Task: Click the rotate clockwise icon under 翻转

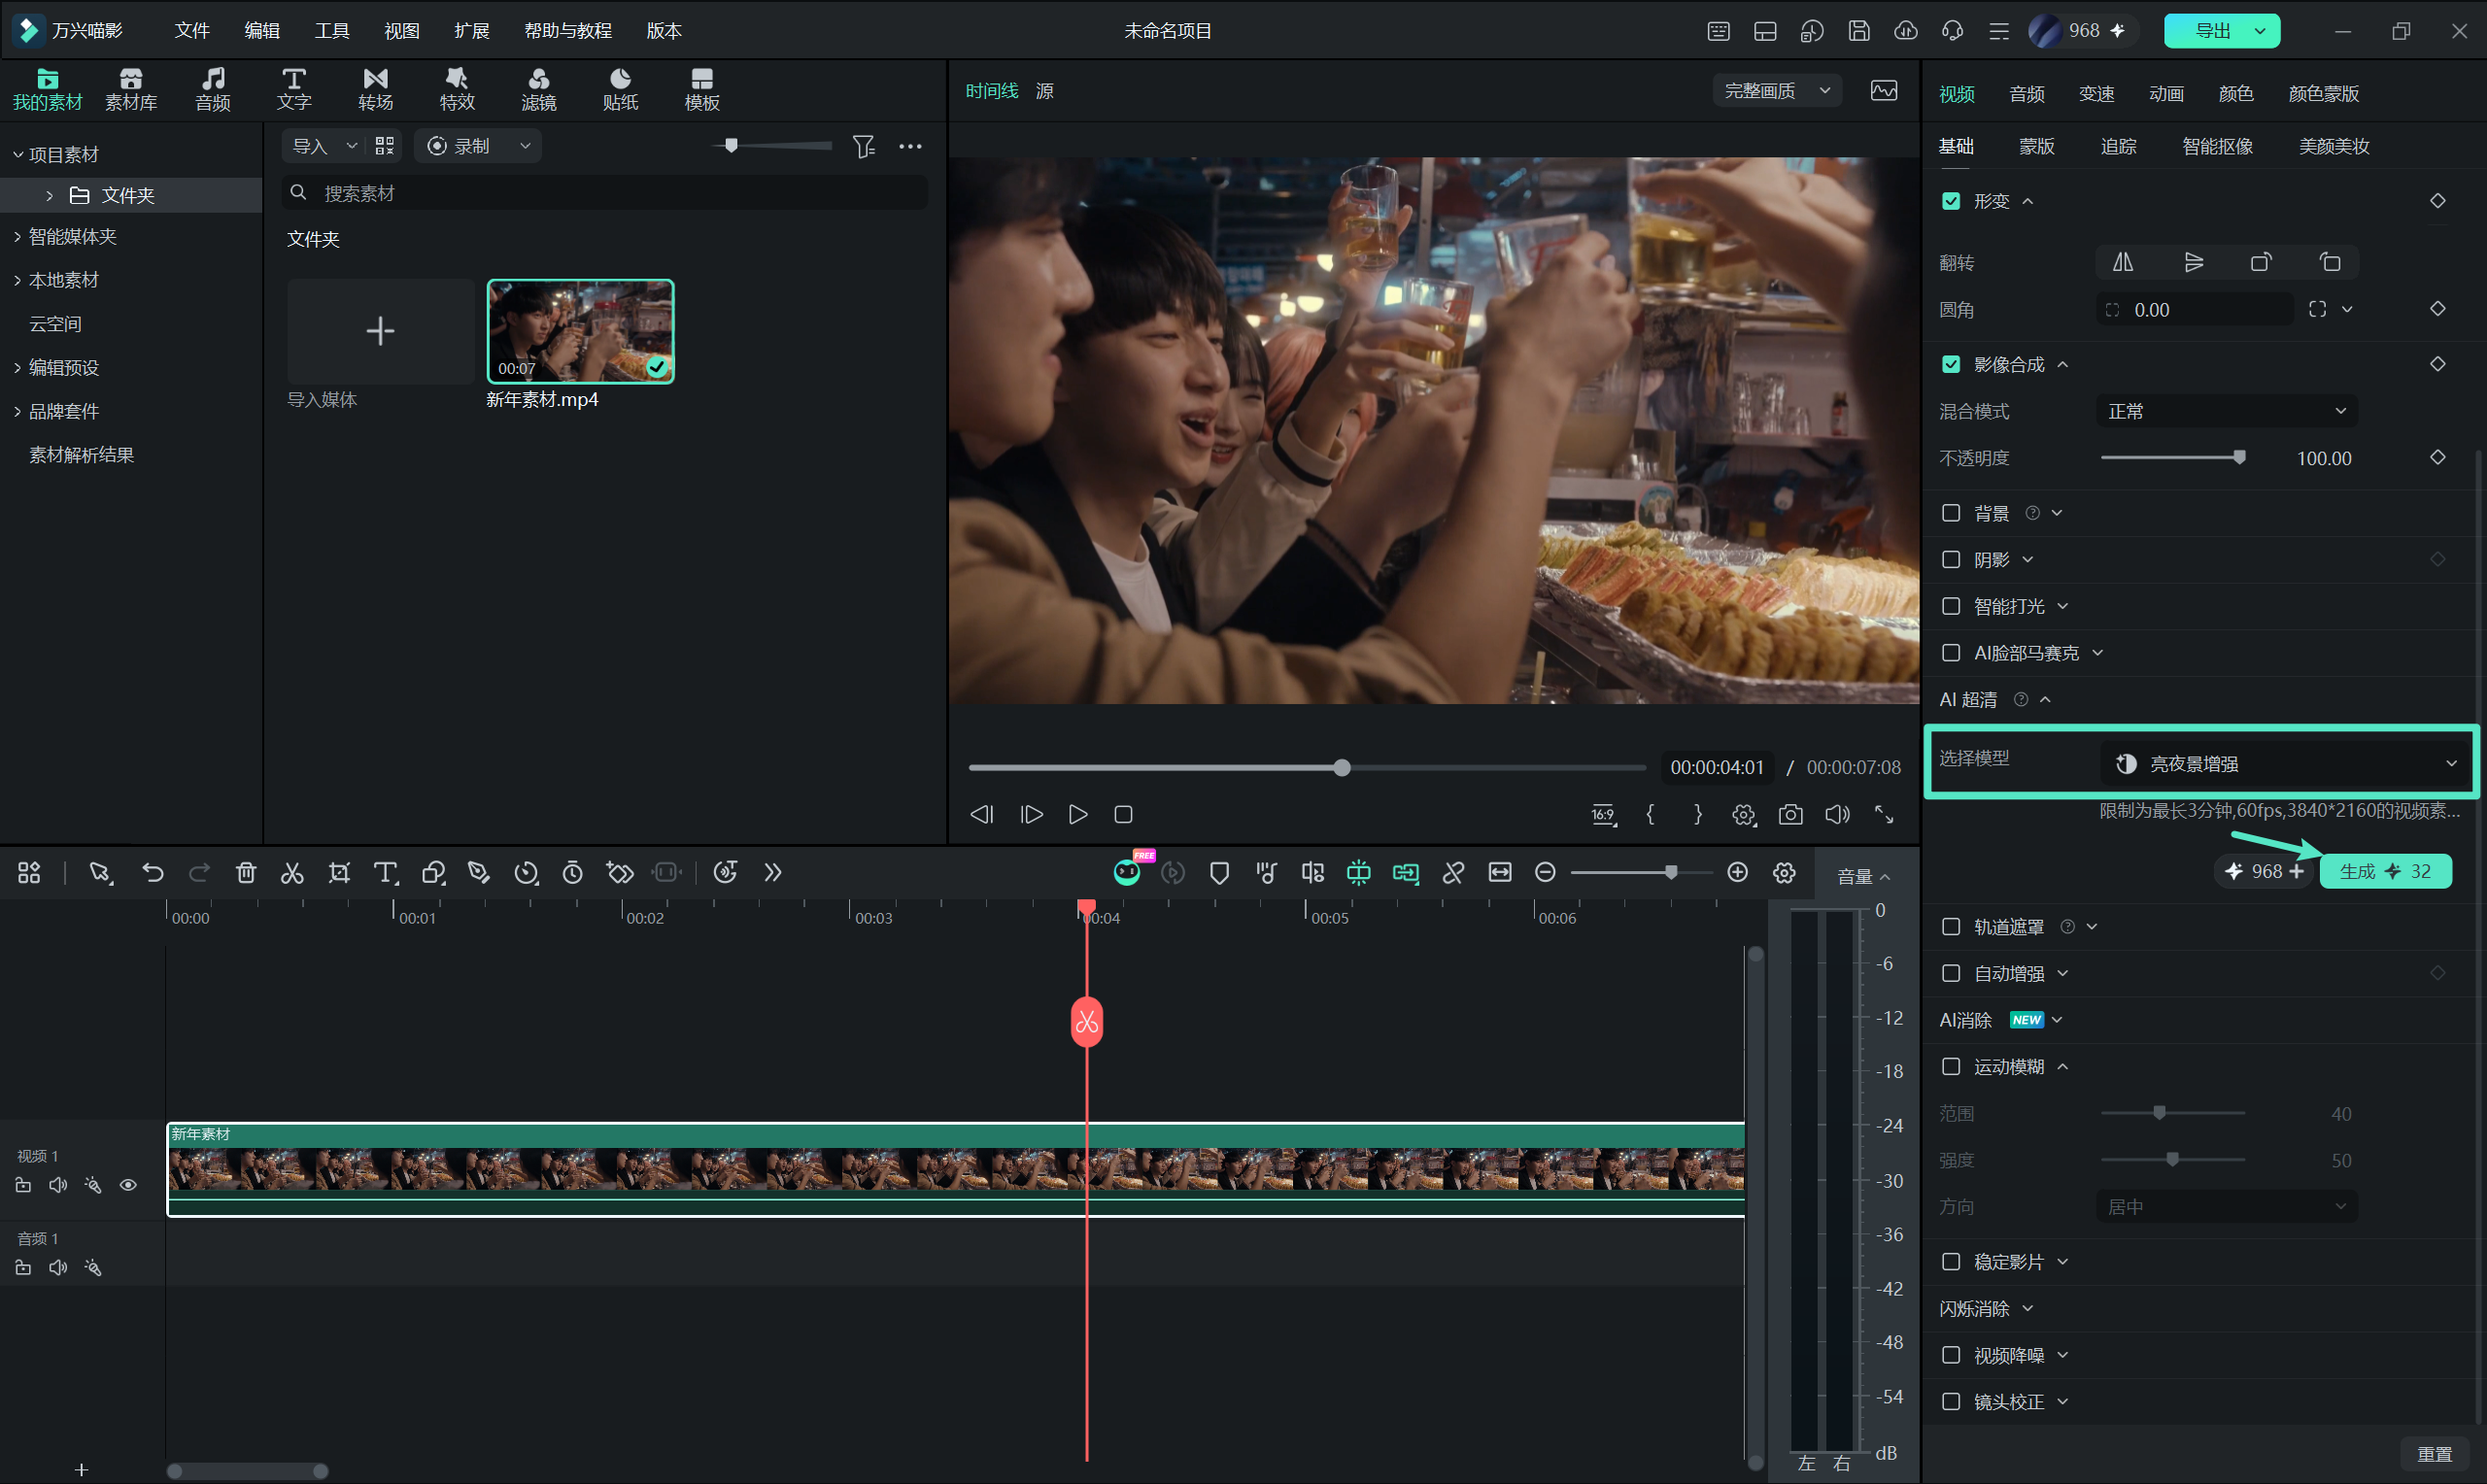Action: coord(2260,262)
